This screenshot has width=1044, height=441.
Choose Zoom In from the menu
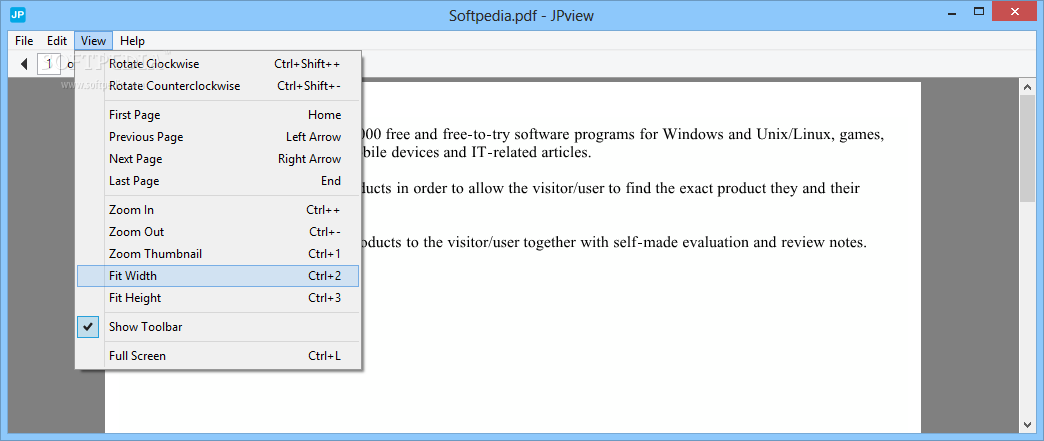[x=218, y=210]
